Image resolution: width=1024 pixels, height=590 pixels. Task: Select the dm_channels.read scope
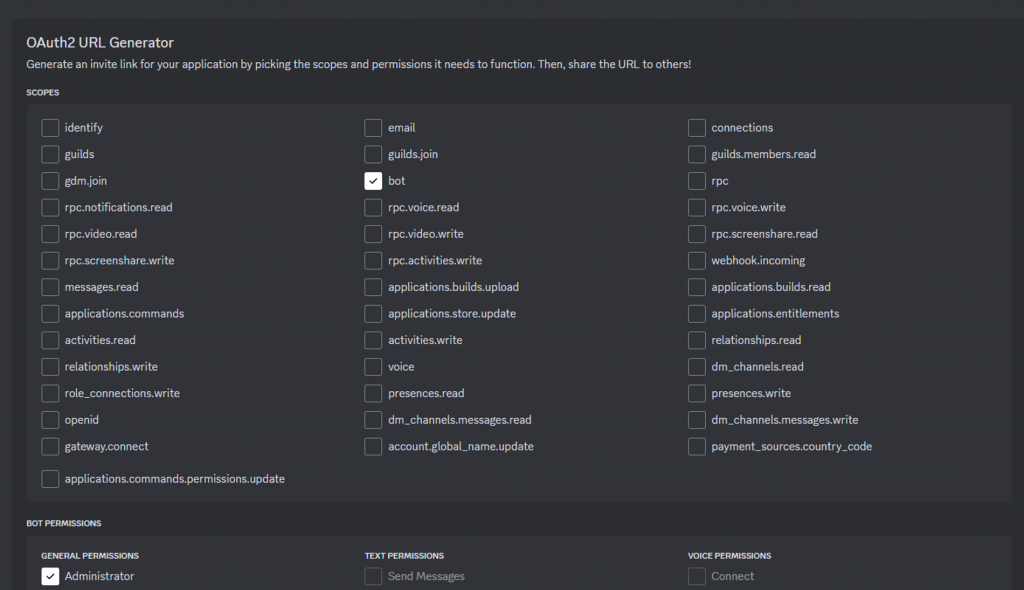(697, 367)
